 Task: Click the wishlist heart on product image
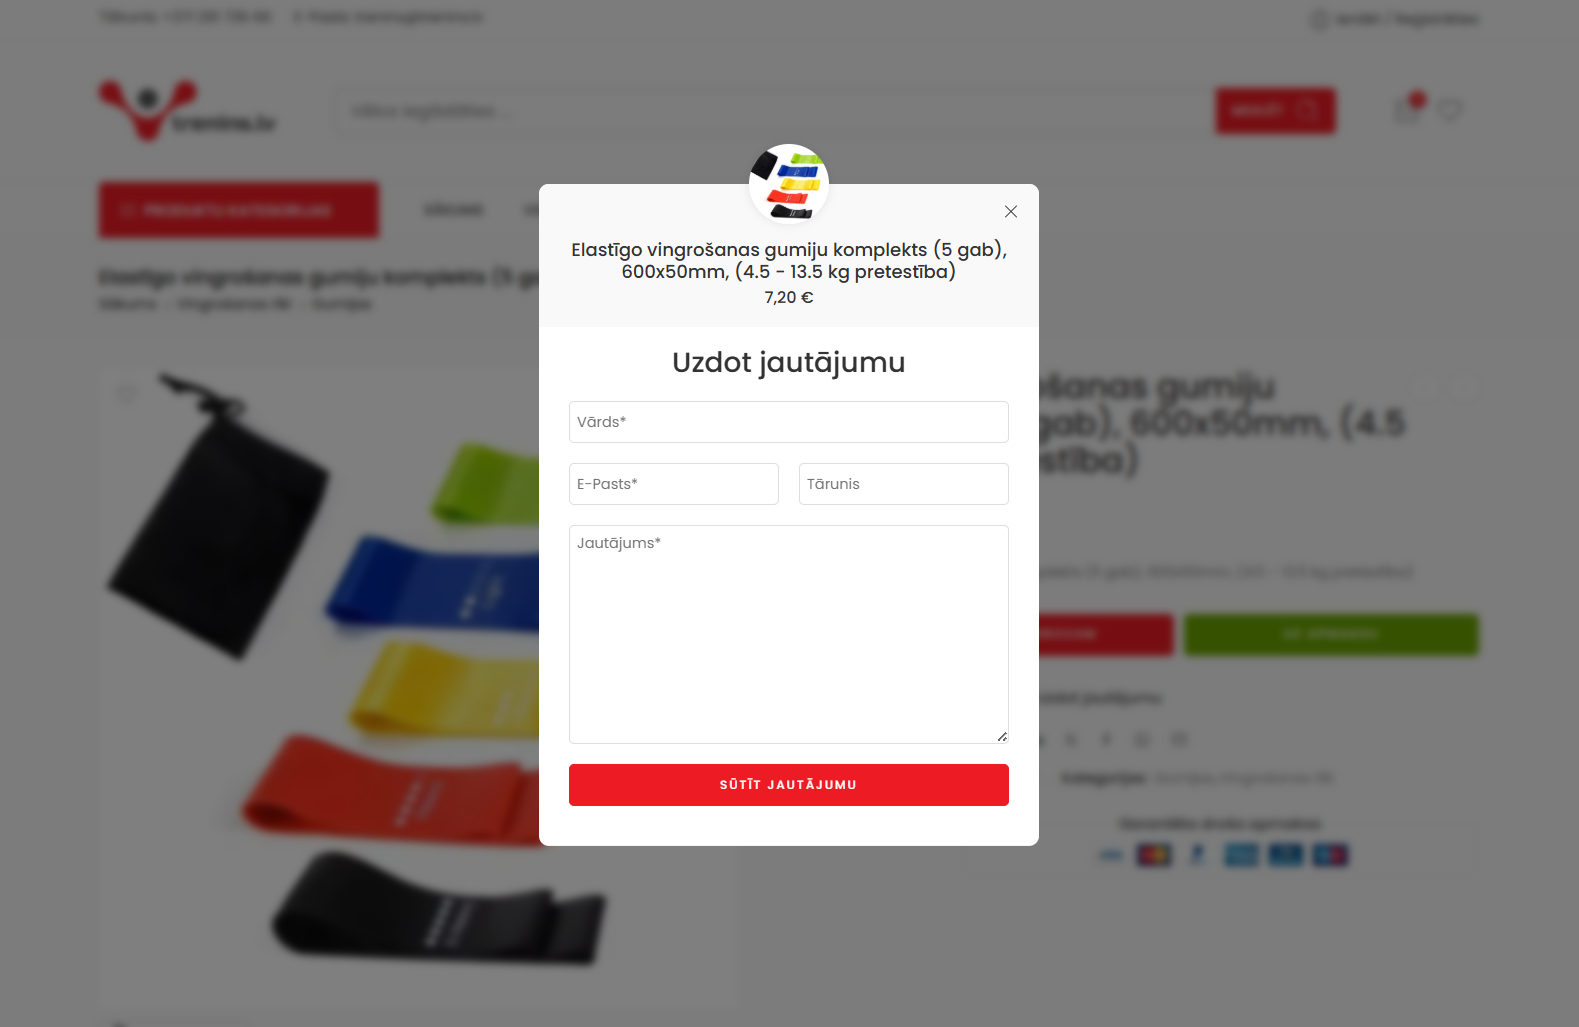tap(127, 394)
